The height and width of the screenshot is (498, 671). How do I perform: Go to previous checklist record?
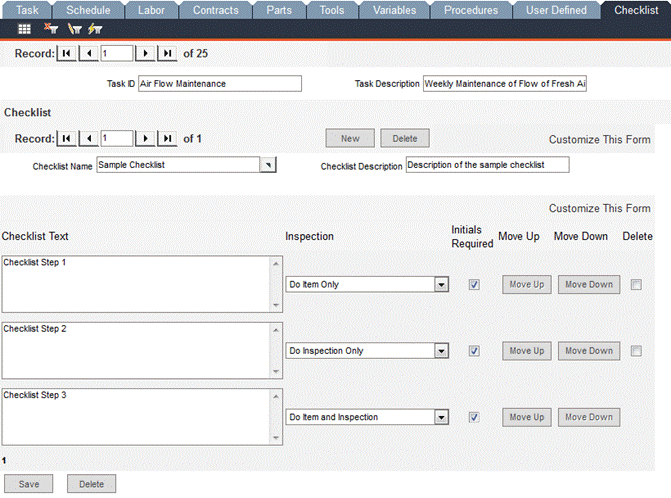tap(88, 138)
